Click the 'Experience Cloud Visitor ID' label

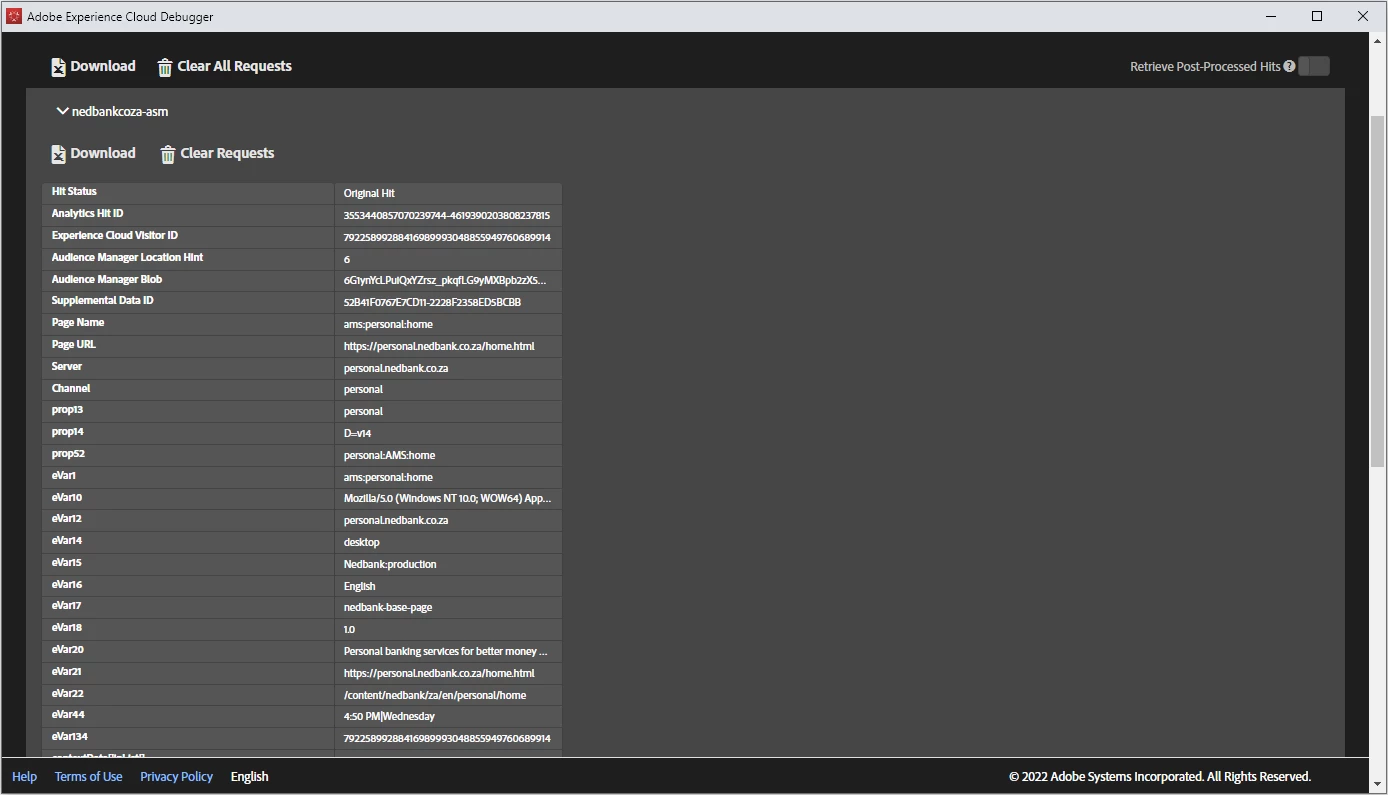click(115, 236)
